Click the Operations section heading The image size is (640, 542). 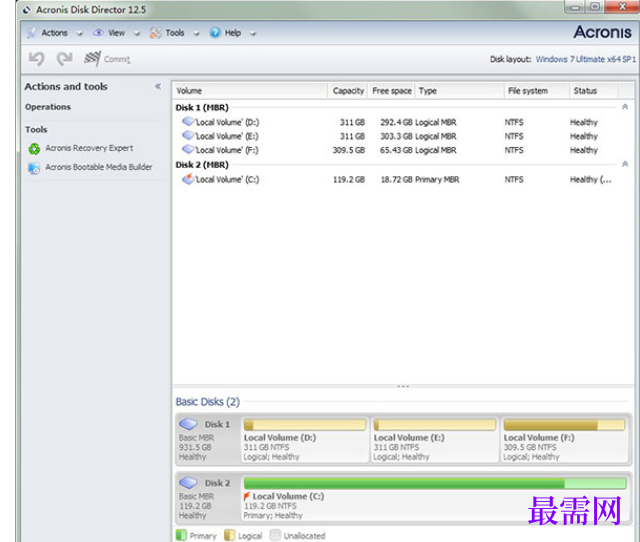point(48,107)
